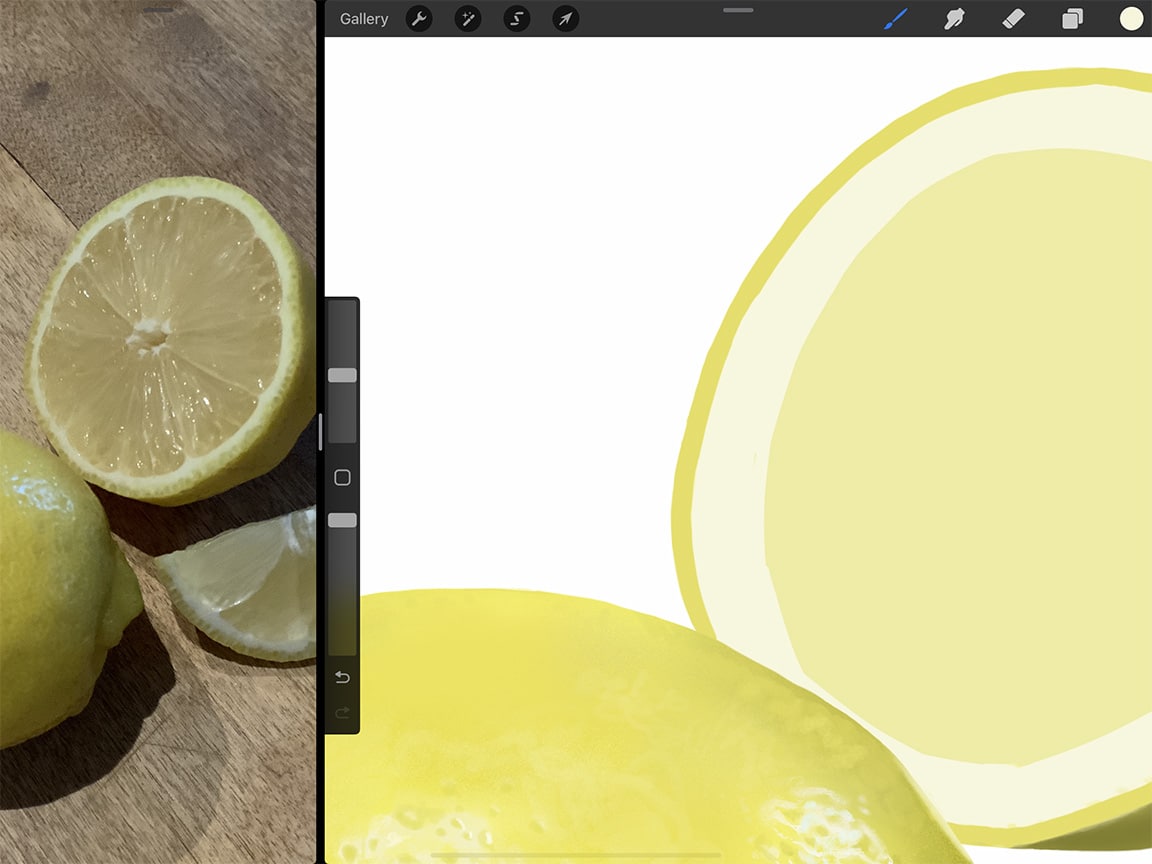Open the Layers panel

[x=1072, y=18]
